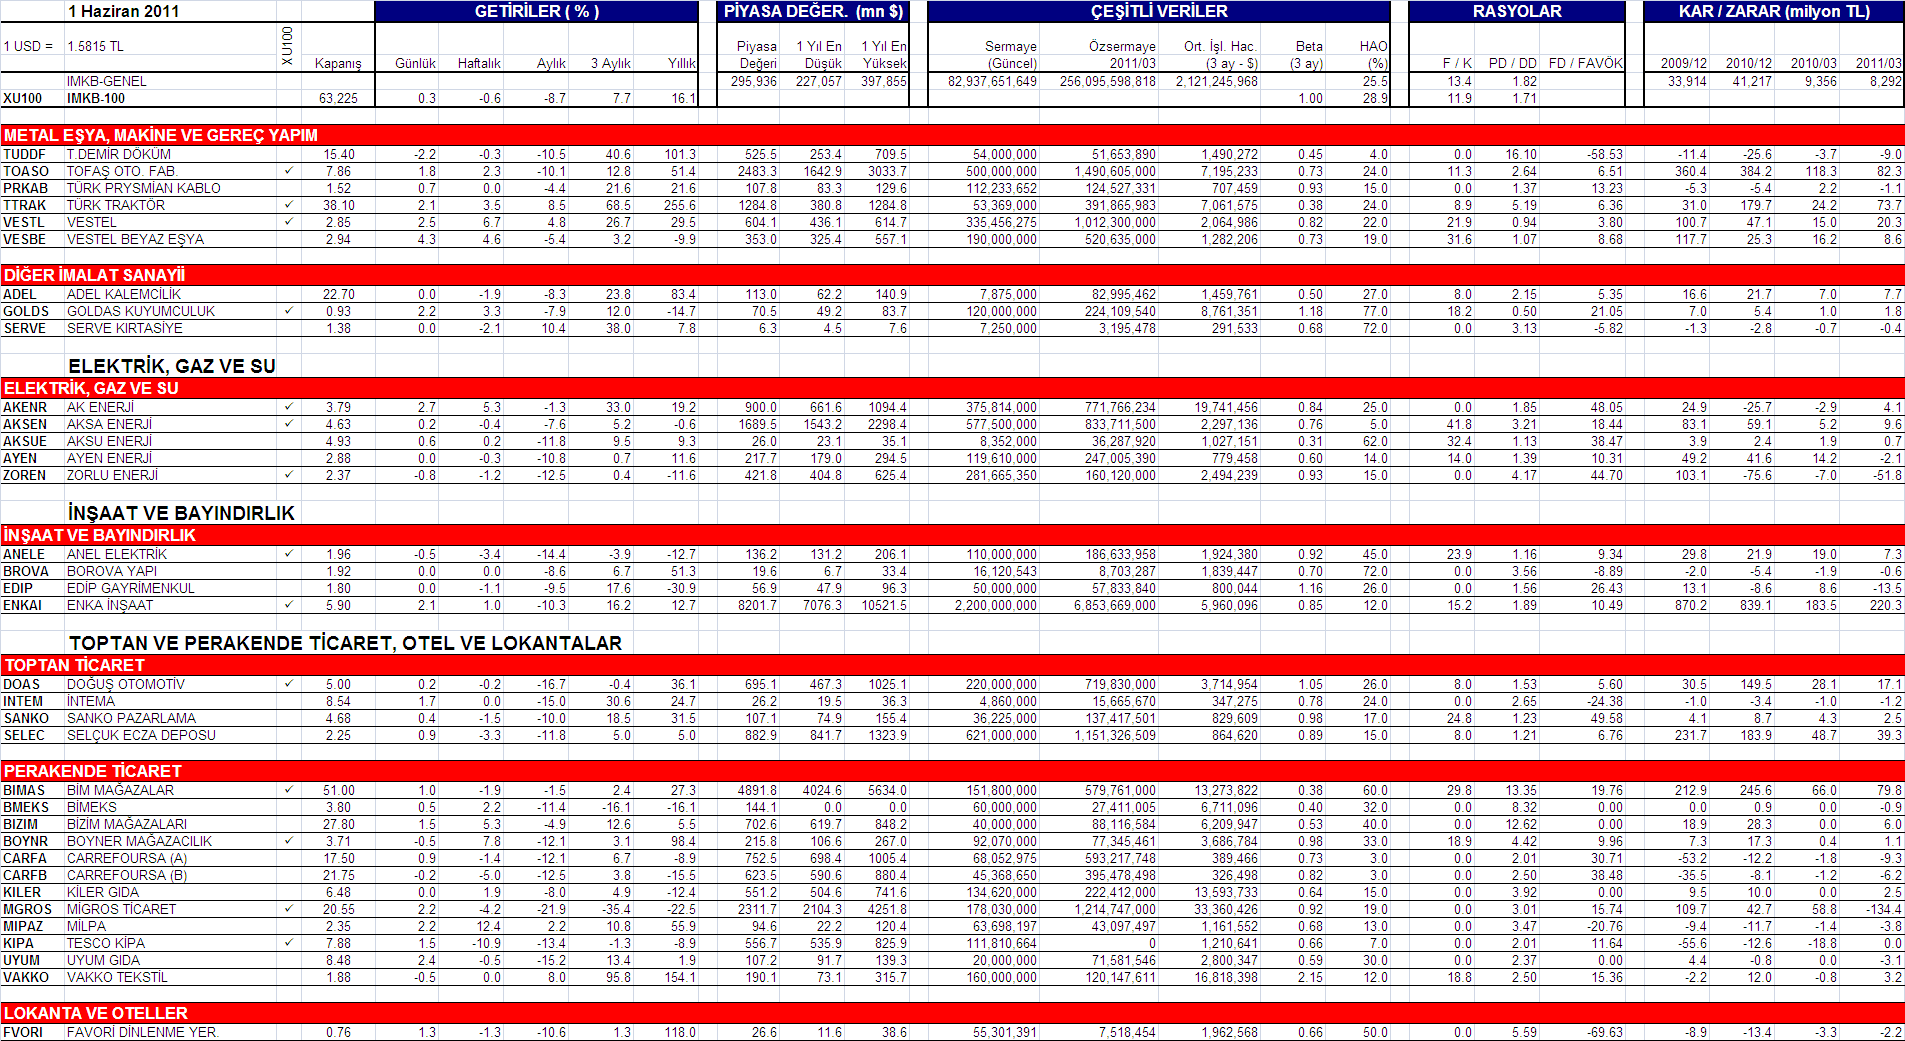Select the SERVE KIRTASİYE company cell
Image resolution: width=1905 pixels, height=1041 pixels.
[x=125, y=328]
